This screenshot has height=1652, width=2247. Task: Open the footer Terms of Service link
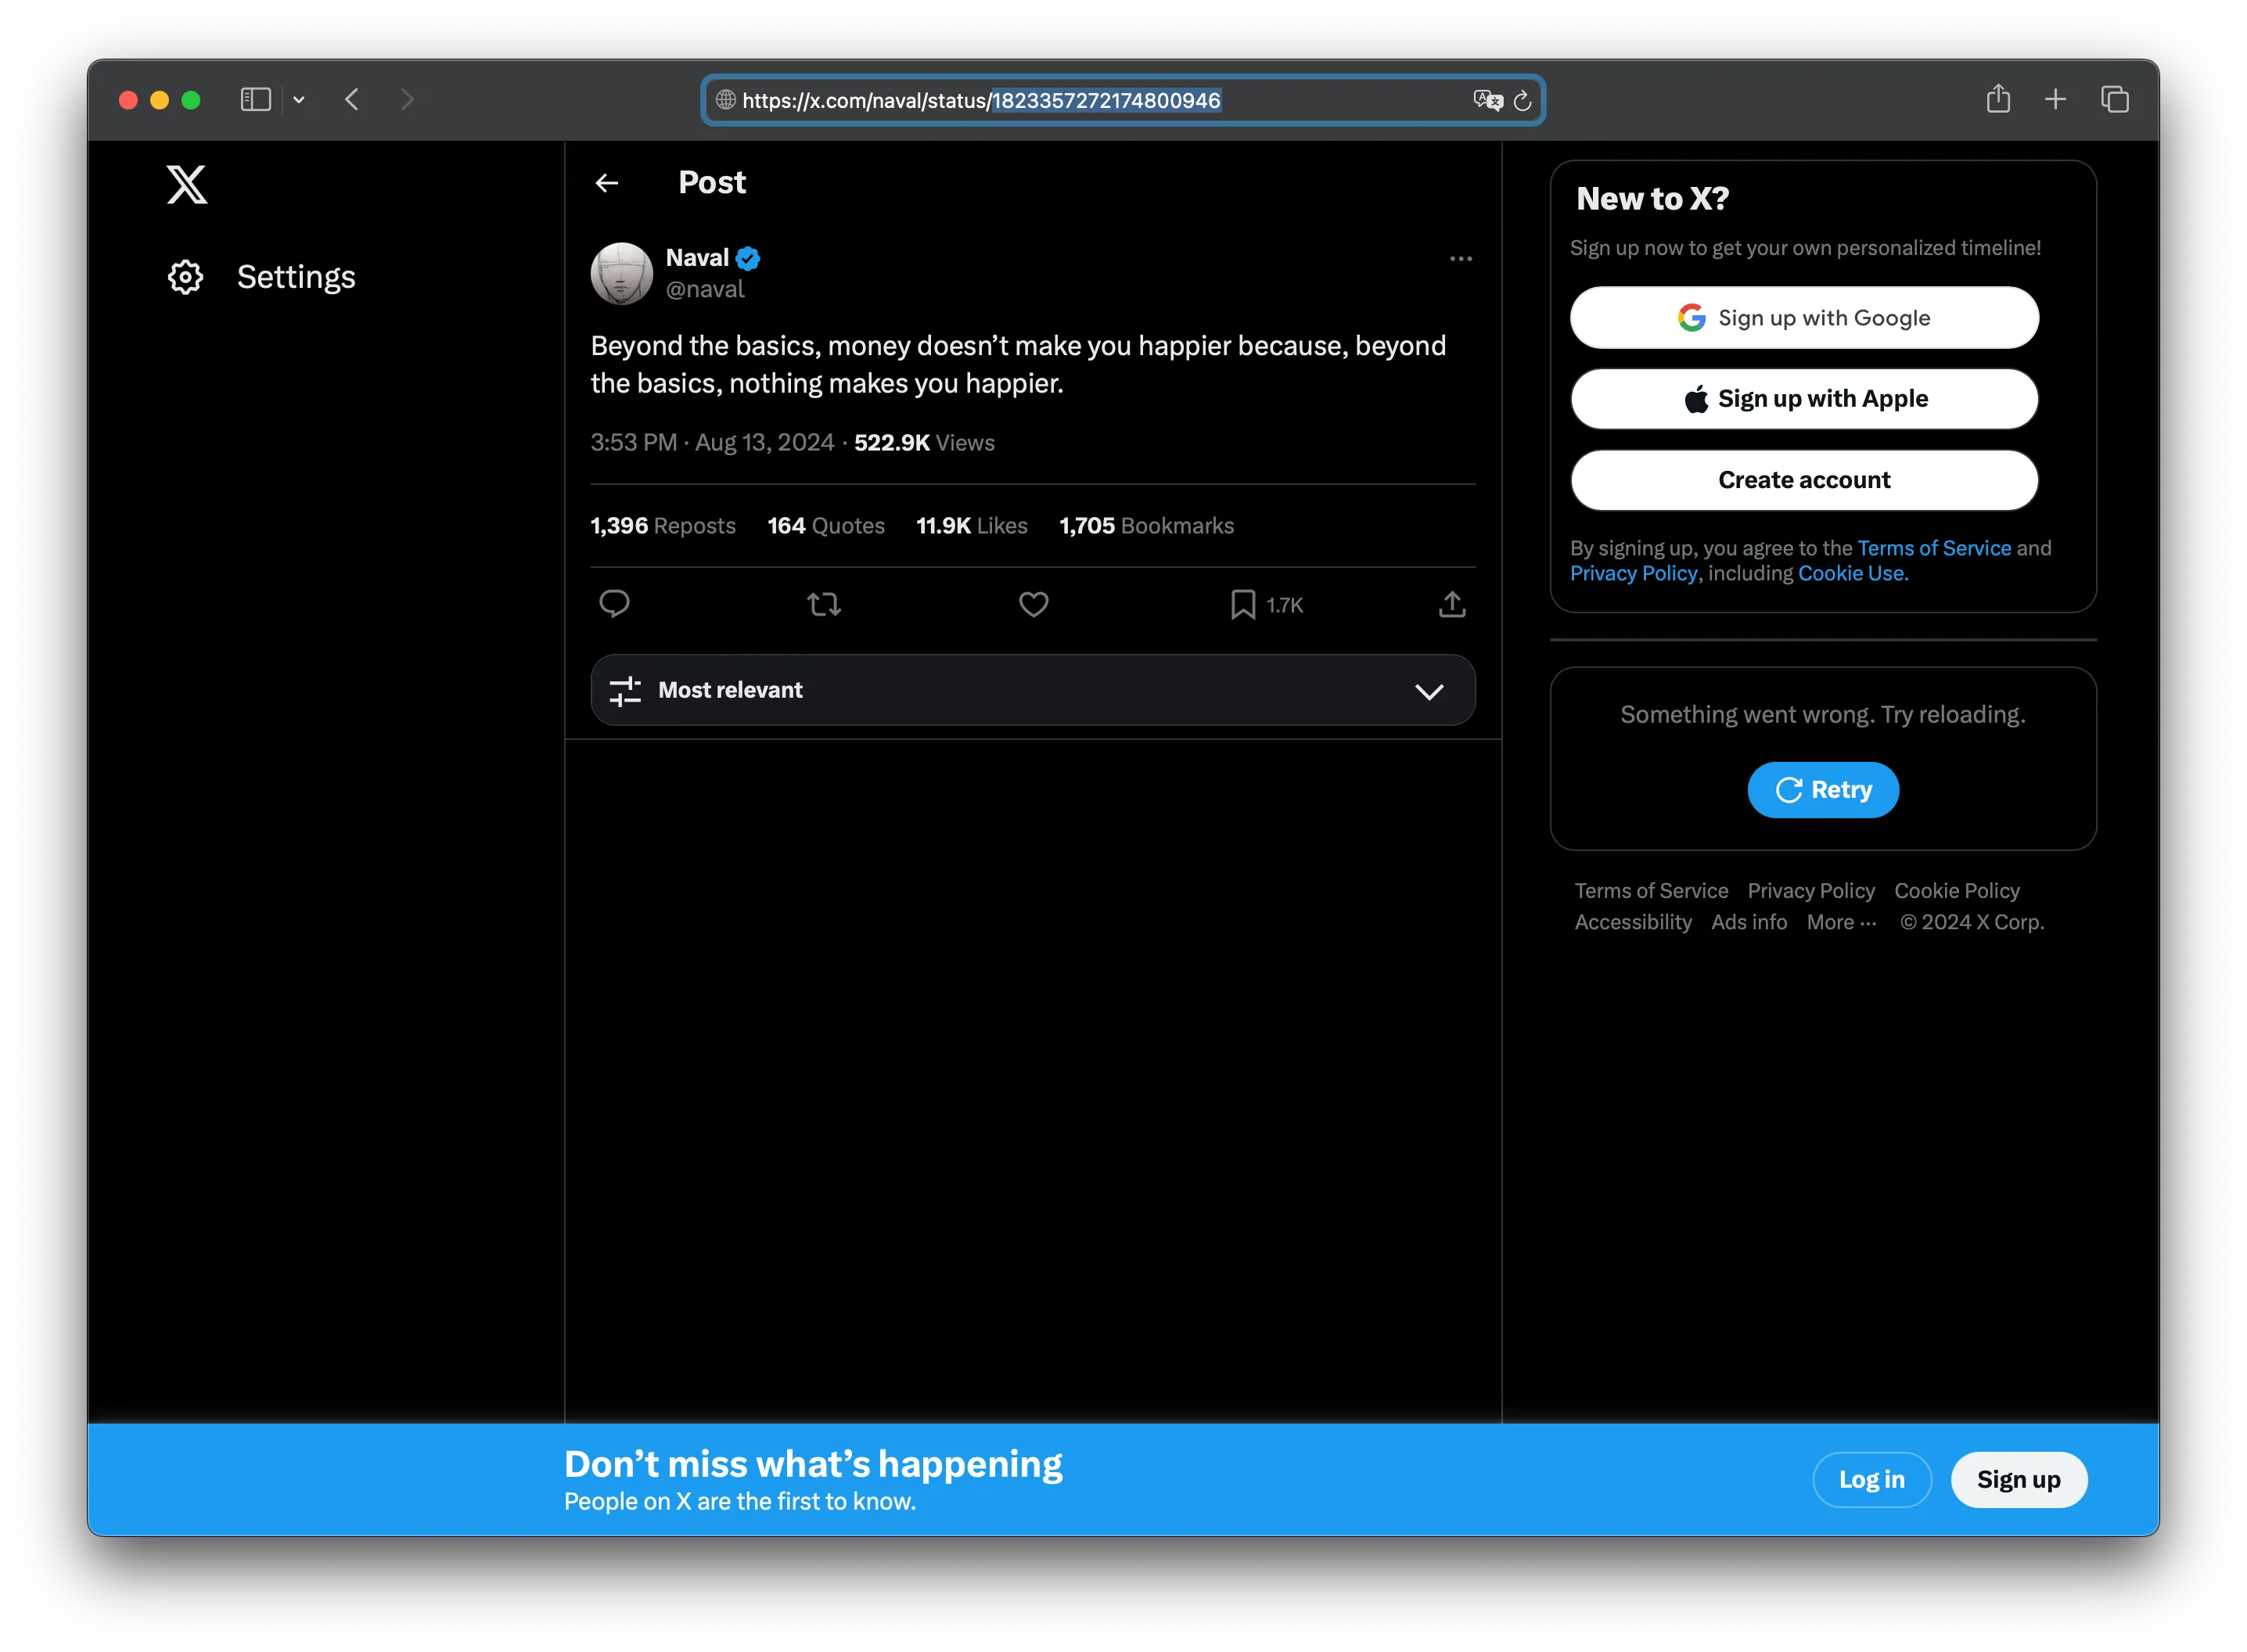click(x=1651, y=891)
